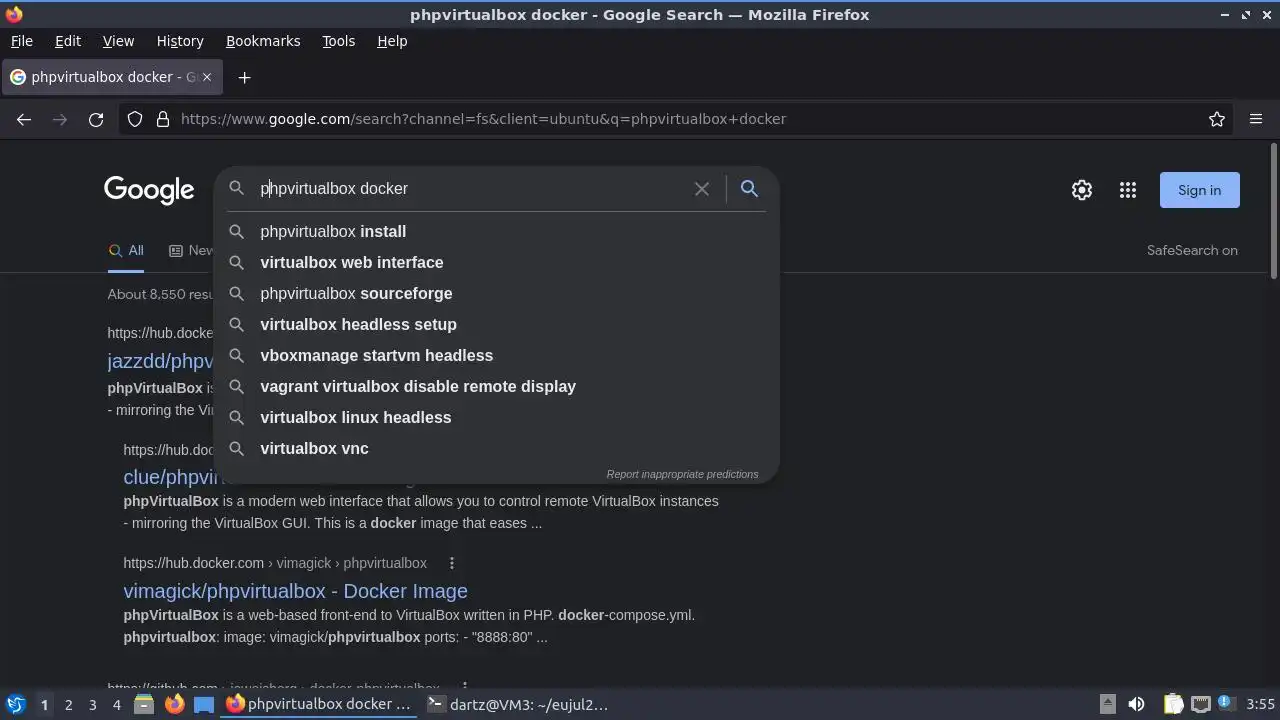Clear the search box with the X icon
The image size is (1280, 720).
click(x=702, y=188)
